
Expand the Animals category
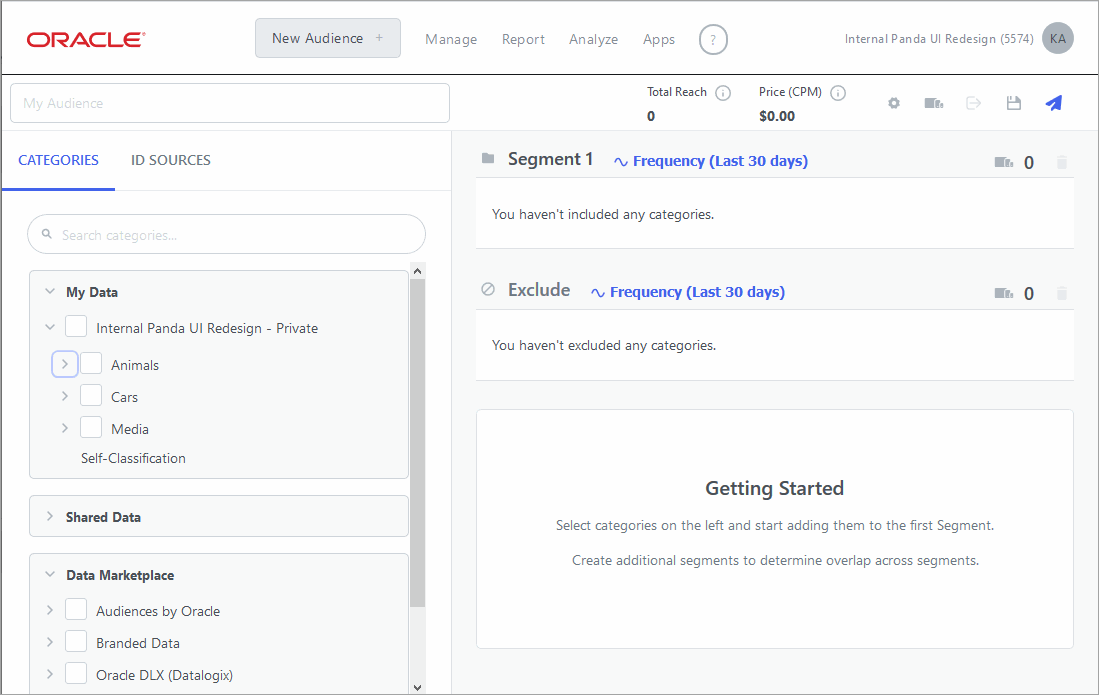coord(64,364)
